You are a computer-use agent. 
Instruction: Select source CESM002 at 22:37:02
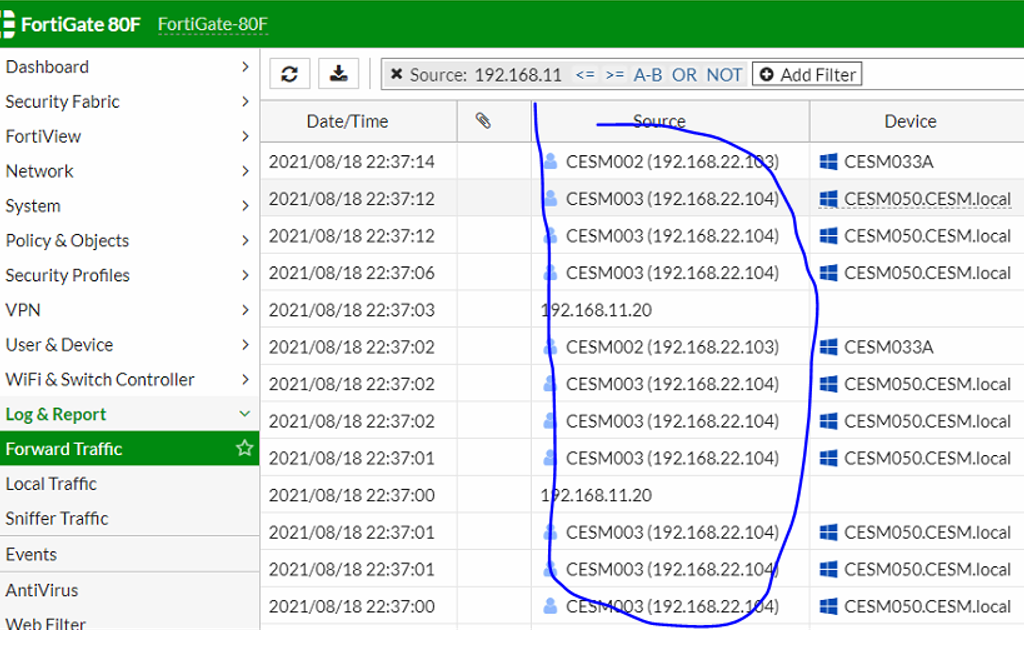[672, 347]
